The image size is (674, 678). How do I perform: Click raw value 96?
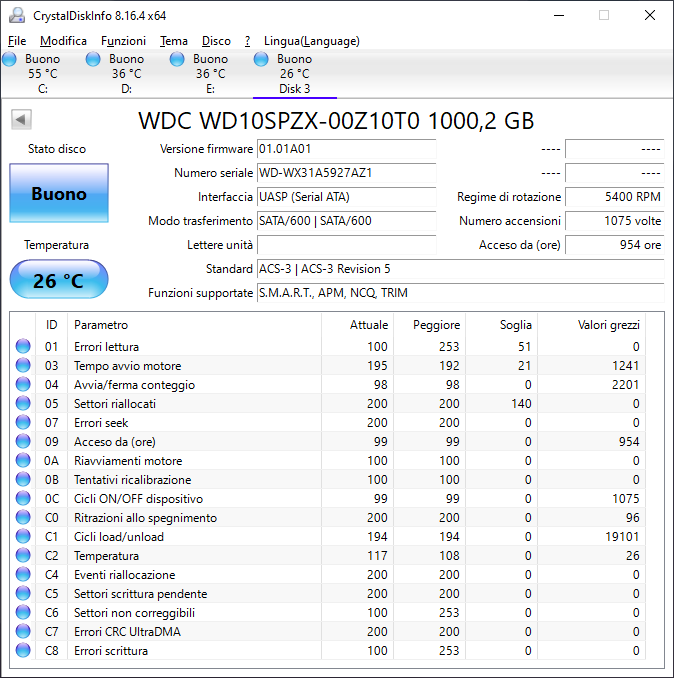632,518
